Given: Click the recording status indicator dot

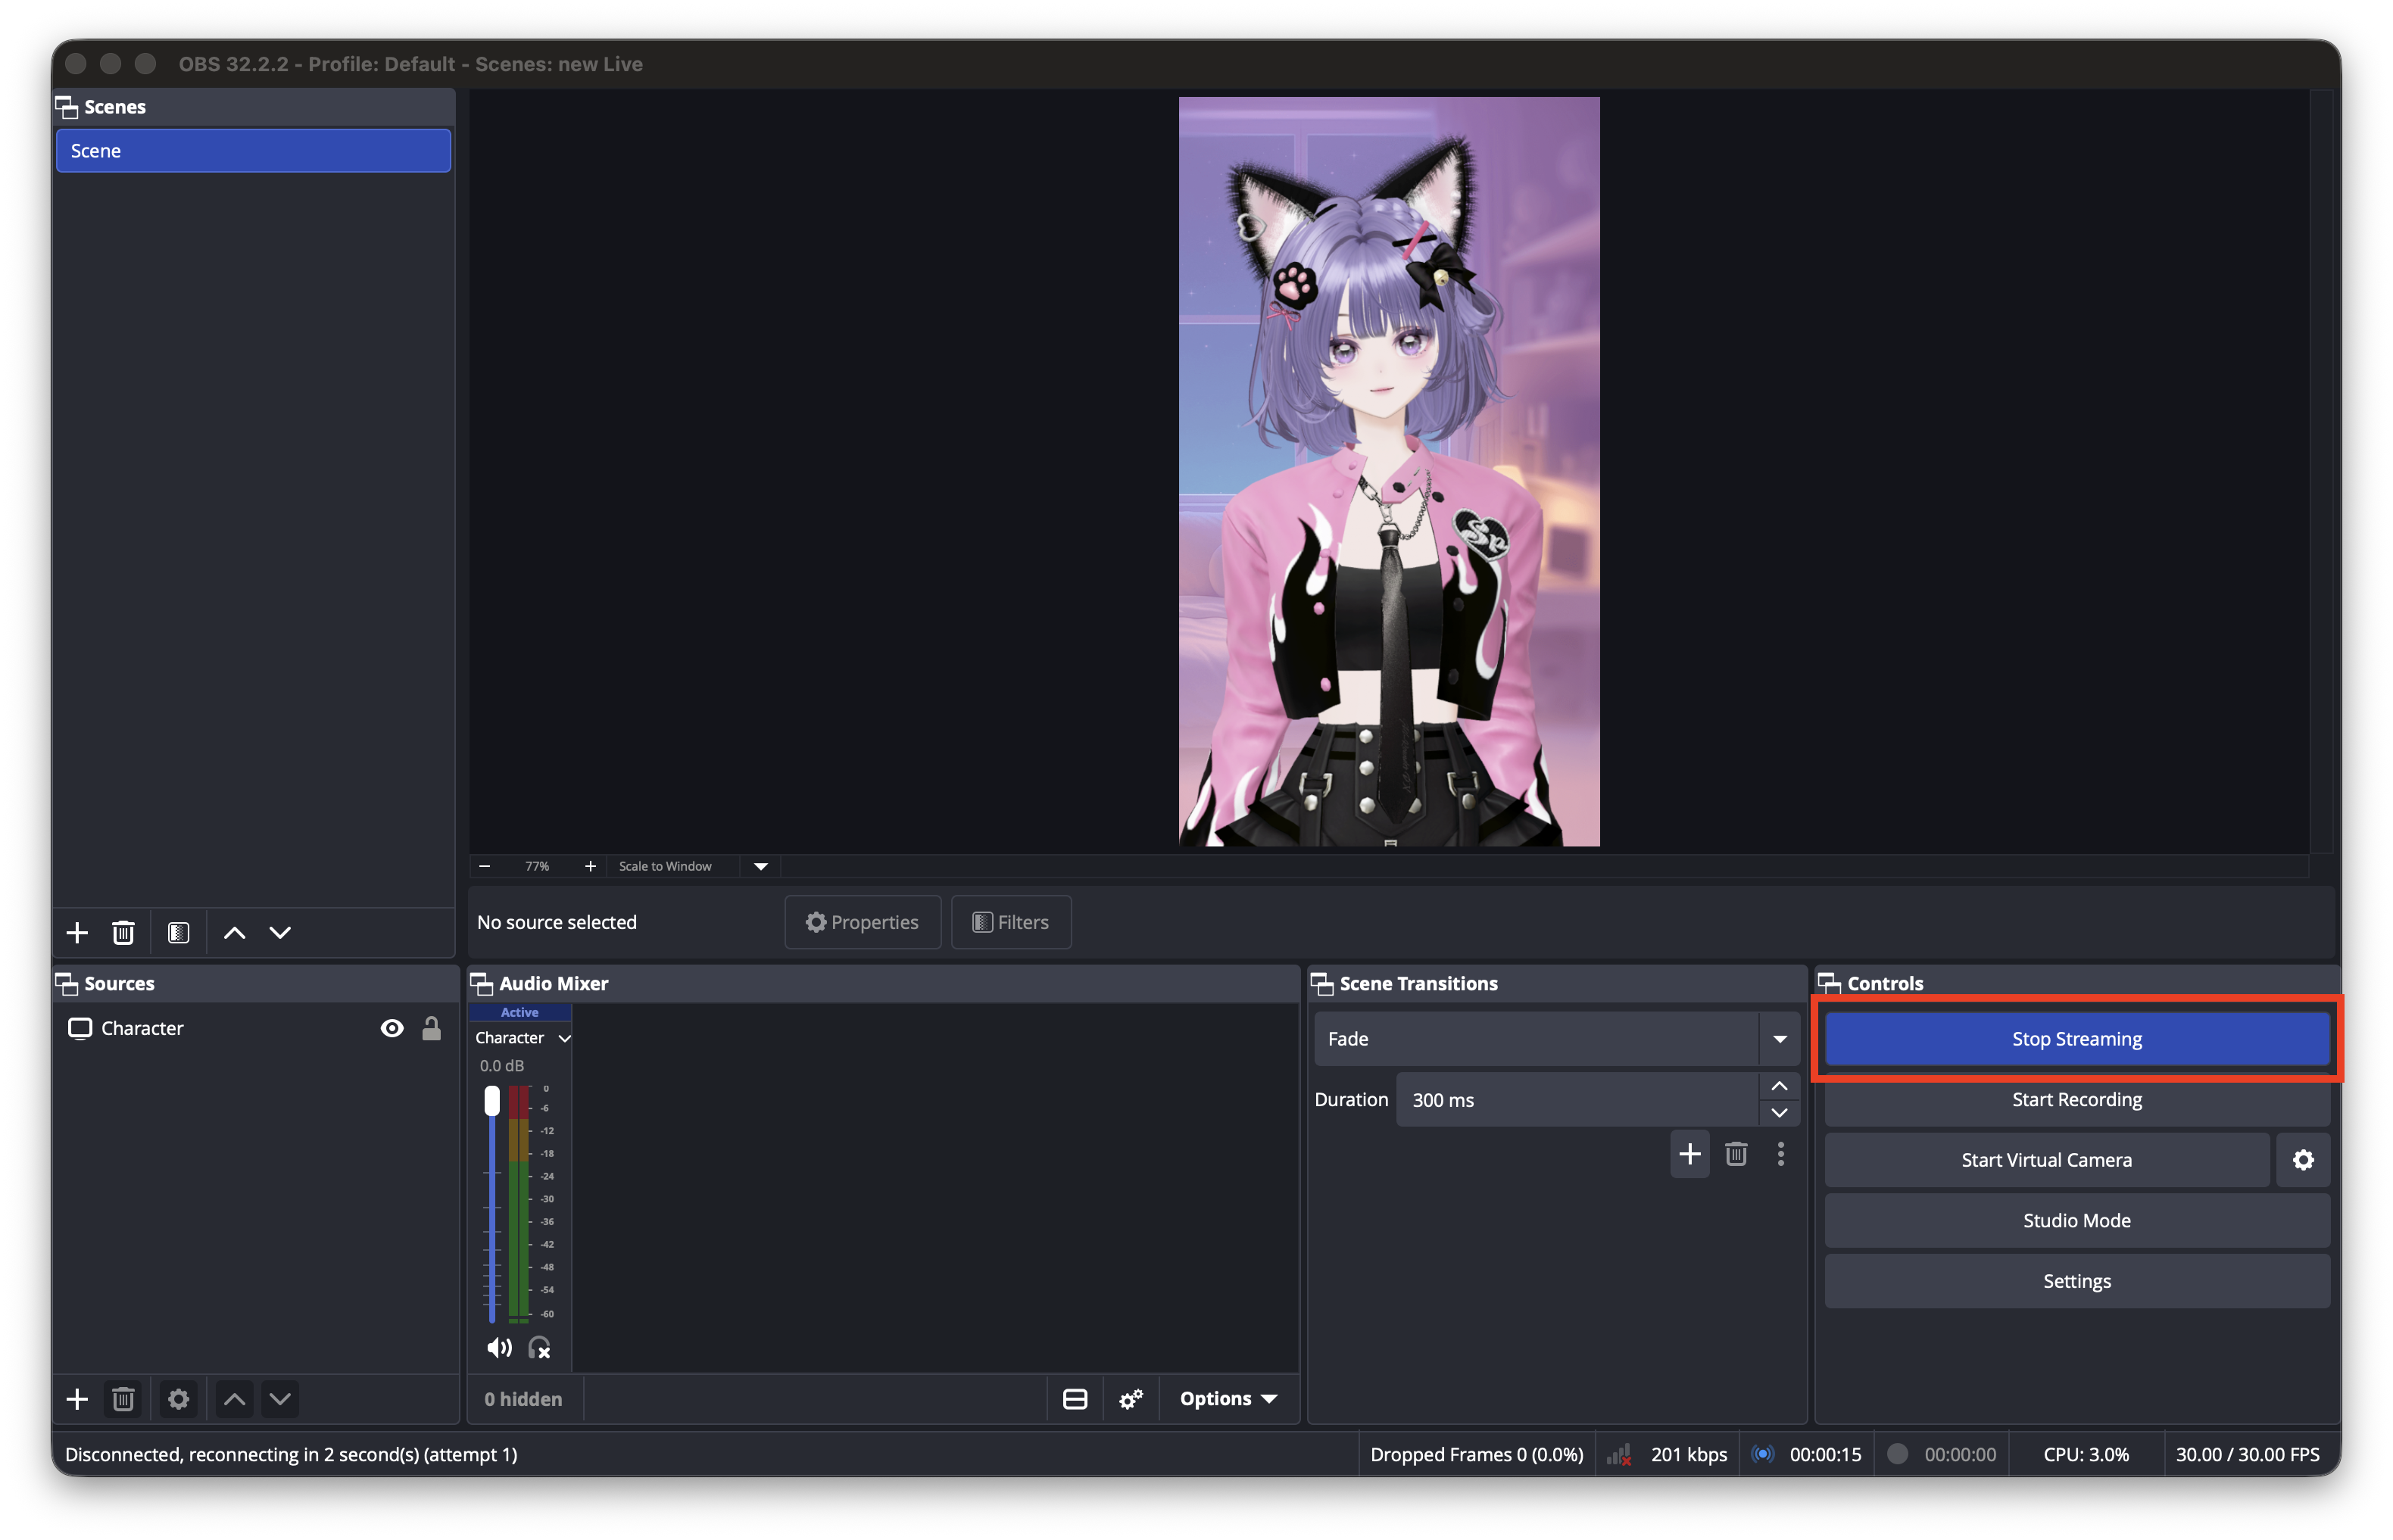Looking at the screenshot, I should coord(1897,1455).
